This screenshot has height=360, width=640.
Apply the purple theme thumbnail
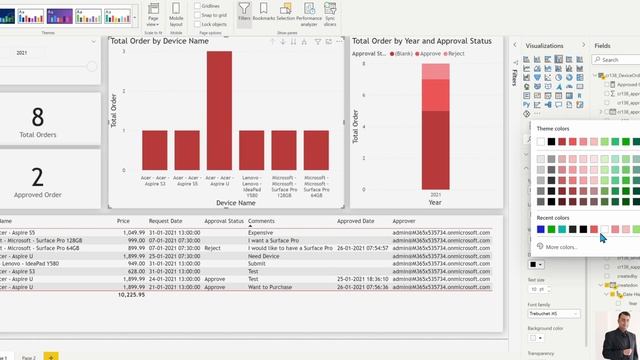[60, 17]
